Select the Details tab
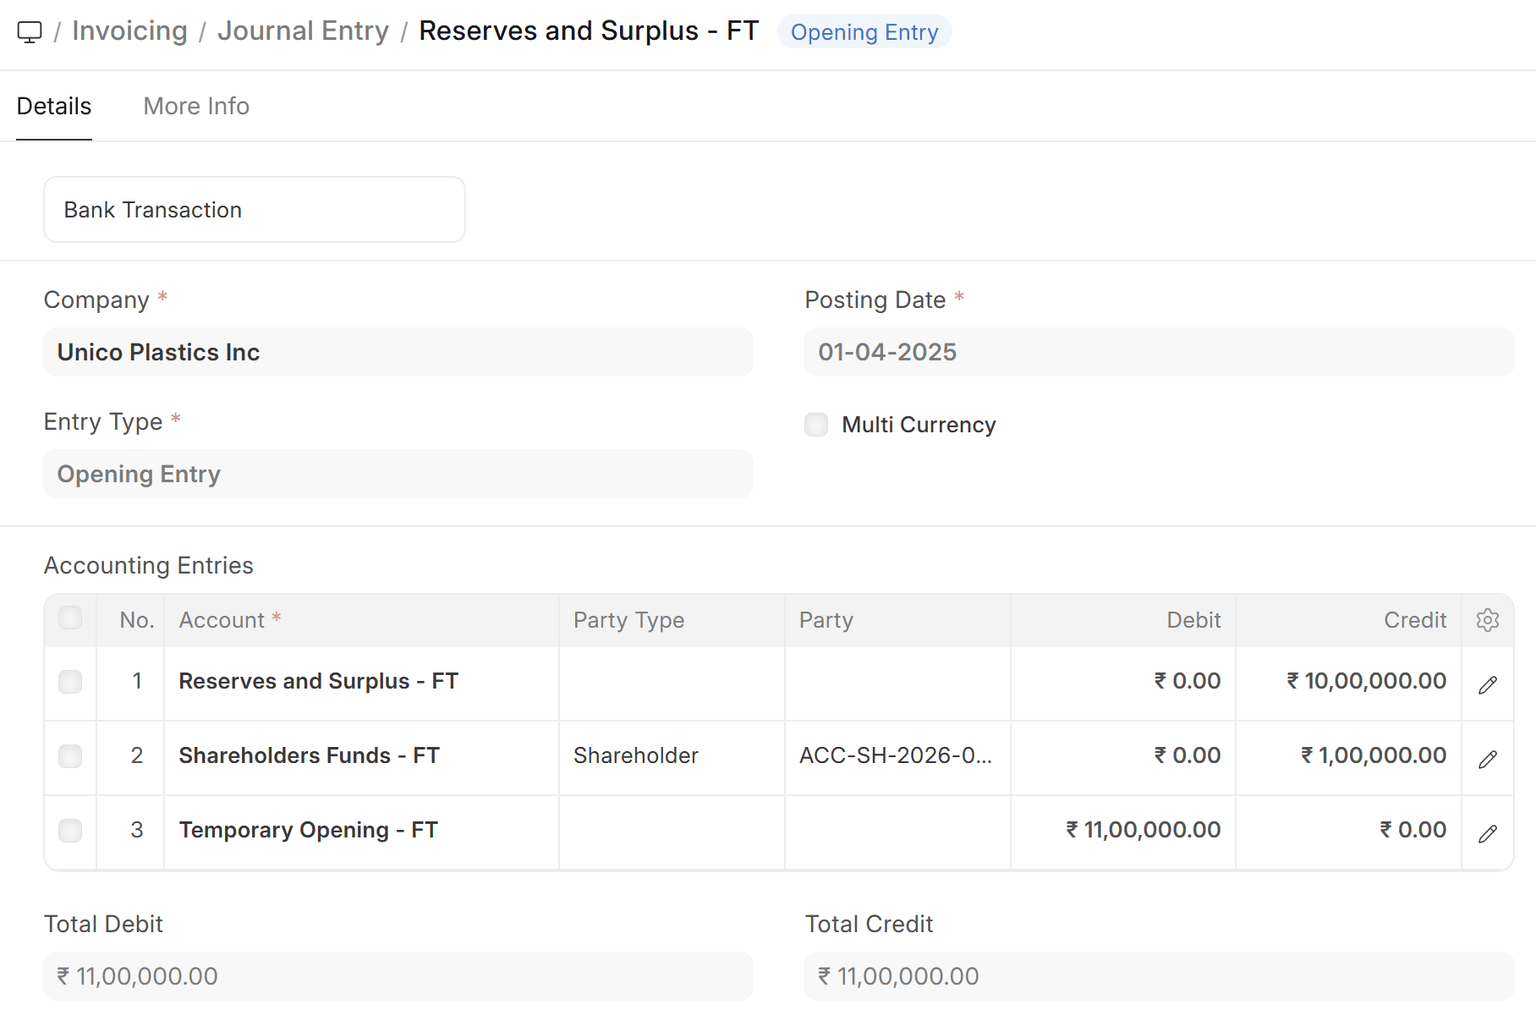The image size is (1536, 1016). [x=54, y=106]
